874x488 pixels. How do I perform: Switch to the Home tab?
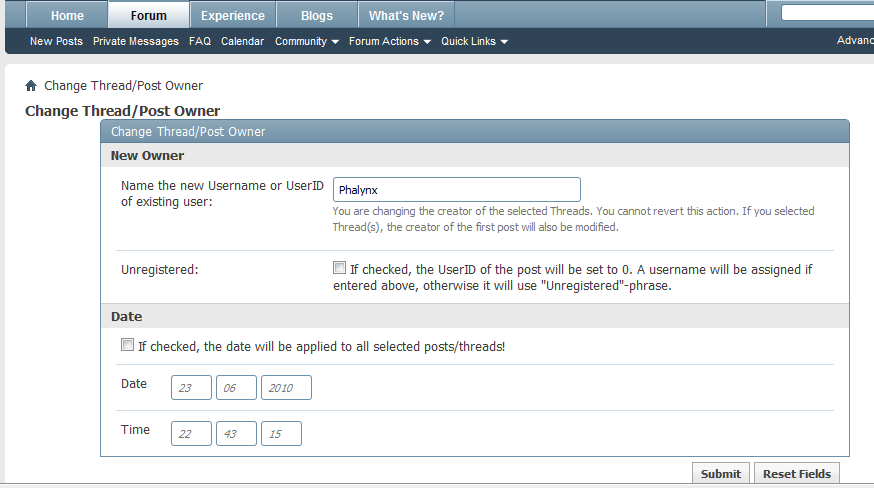(67, 16)
